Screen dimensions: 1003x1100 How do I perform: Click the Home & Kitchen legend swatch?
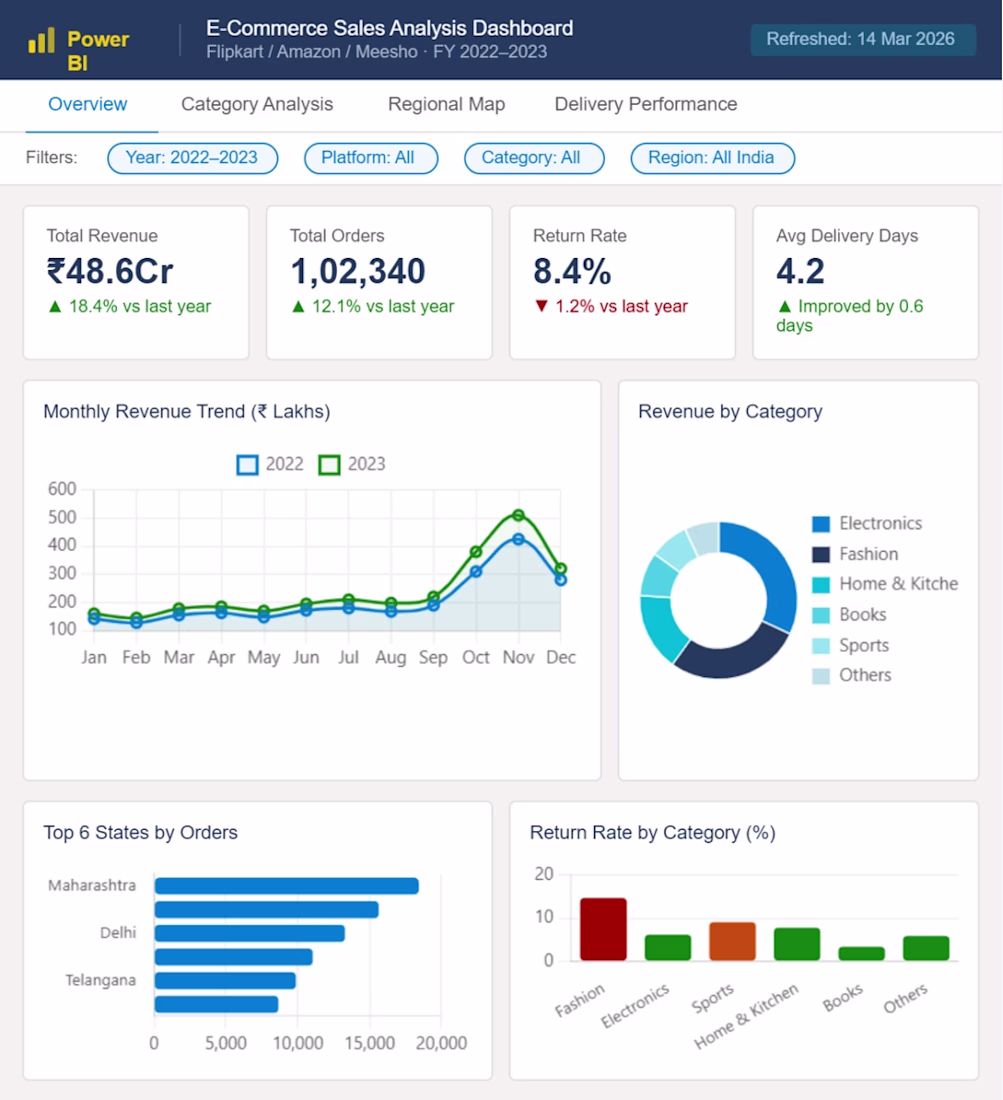point(821,584)
